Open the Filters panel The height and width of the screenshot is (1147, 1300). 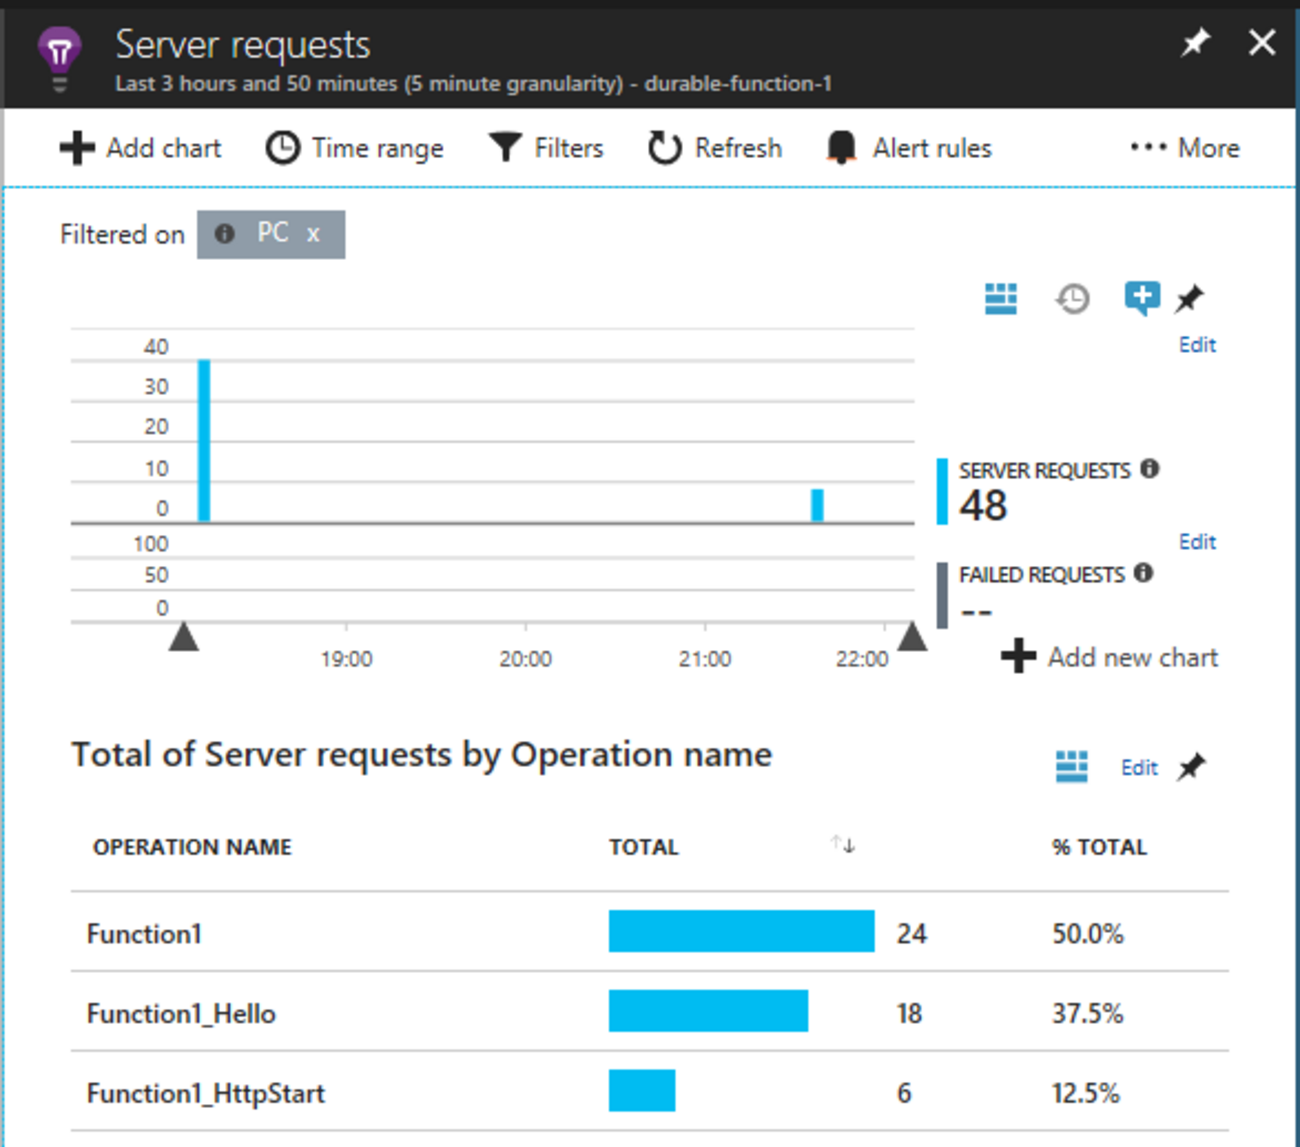[x=546, y=148]
